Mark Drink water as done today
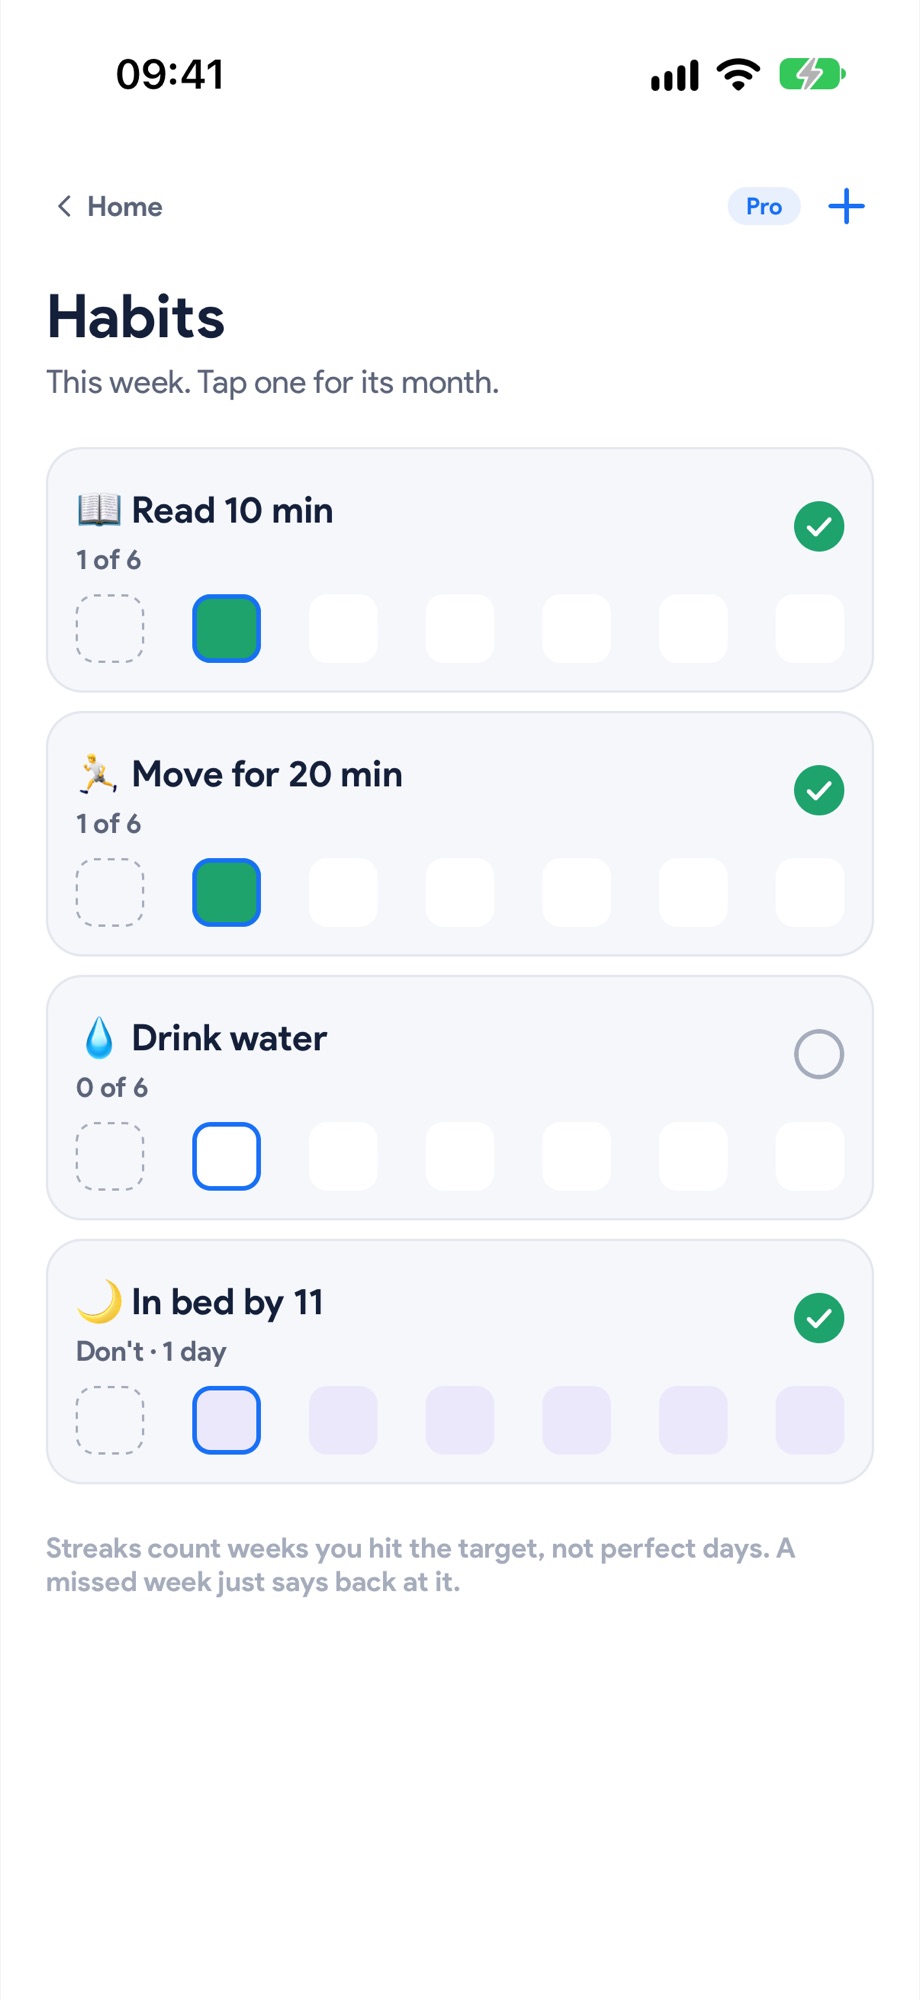Image resolution: width=920 pixels, height=2000 pixels. (x=819, y=1055)
